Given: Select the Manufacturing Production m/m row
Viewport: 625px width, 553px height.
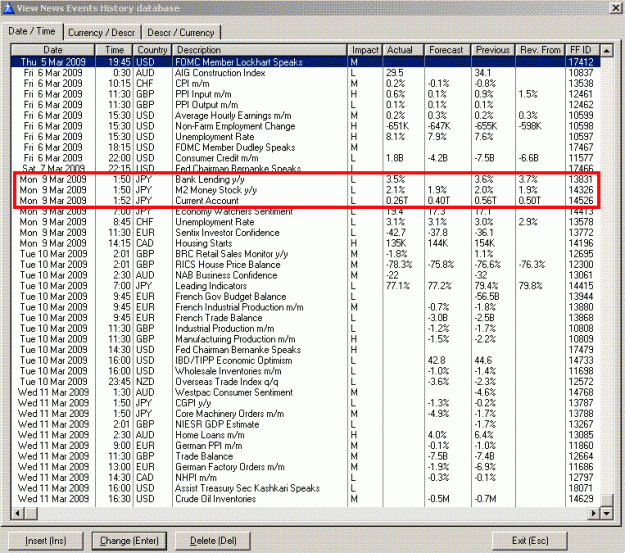Looking at the screenshot, I should [x=306, y=339].
